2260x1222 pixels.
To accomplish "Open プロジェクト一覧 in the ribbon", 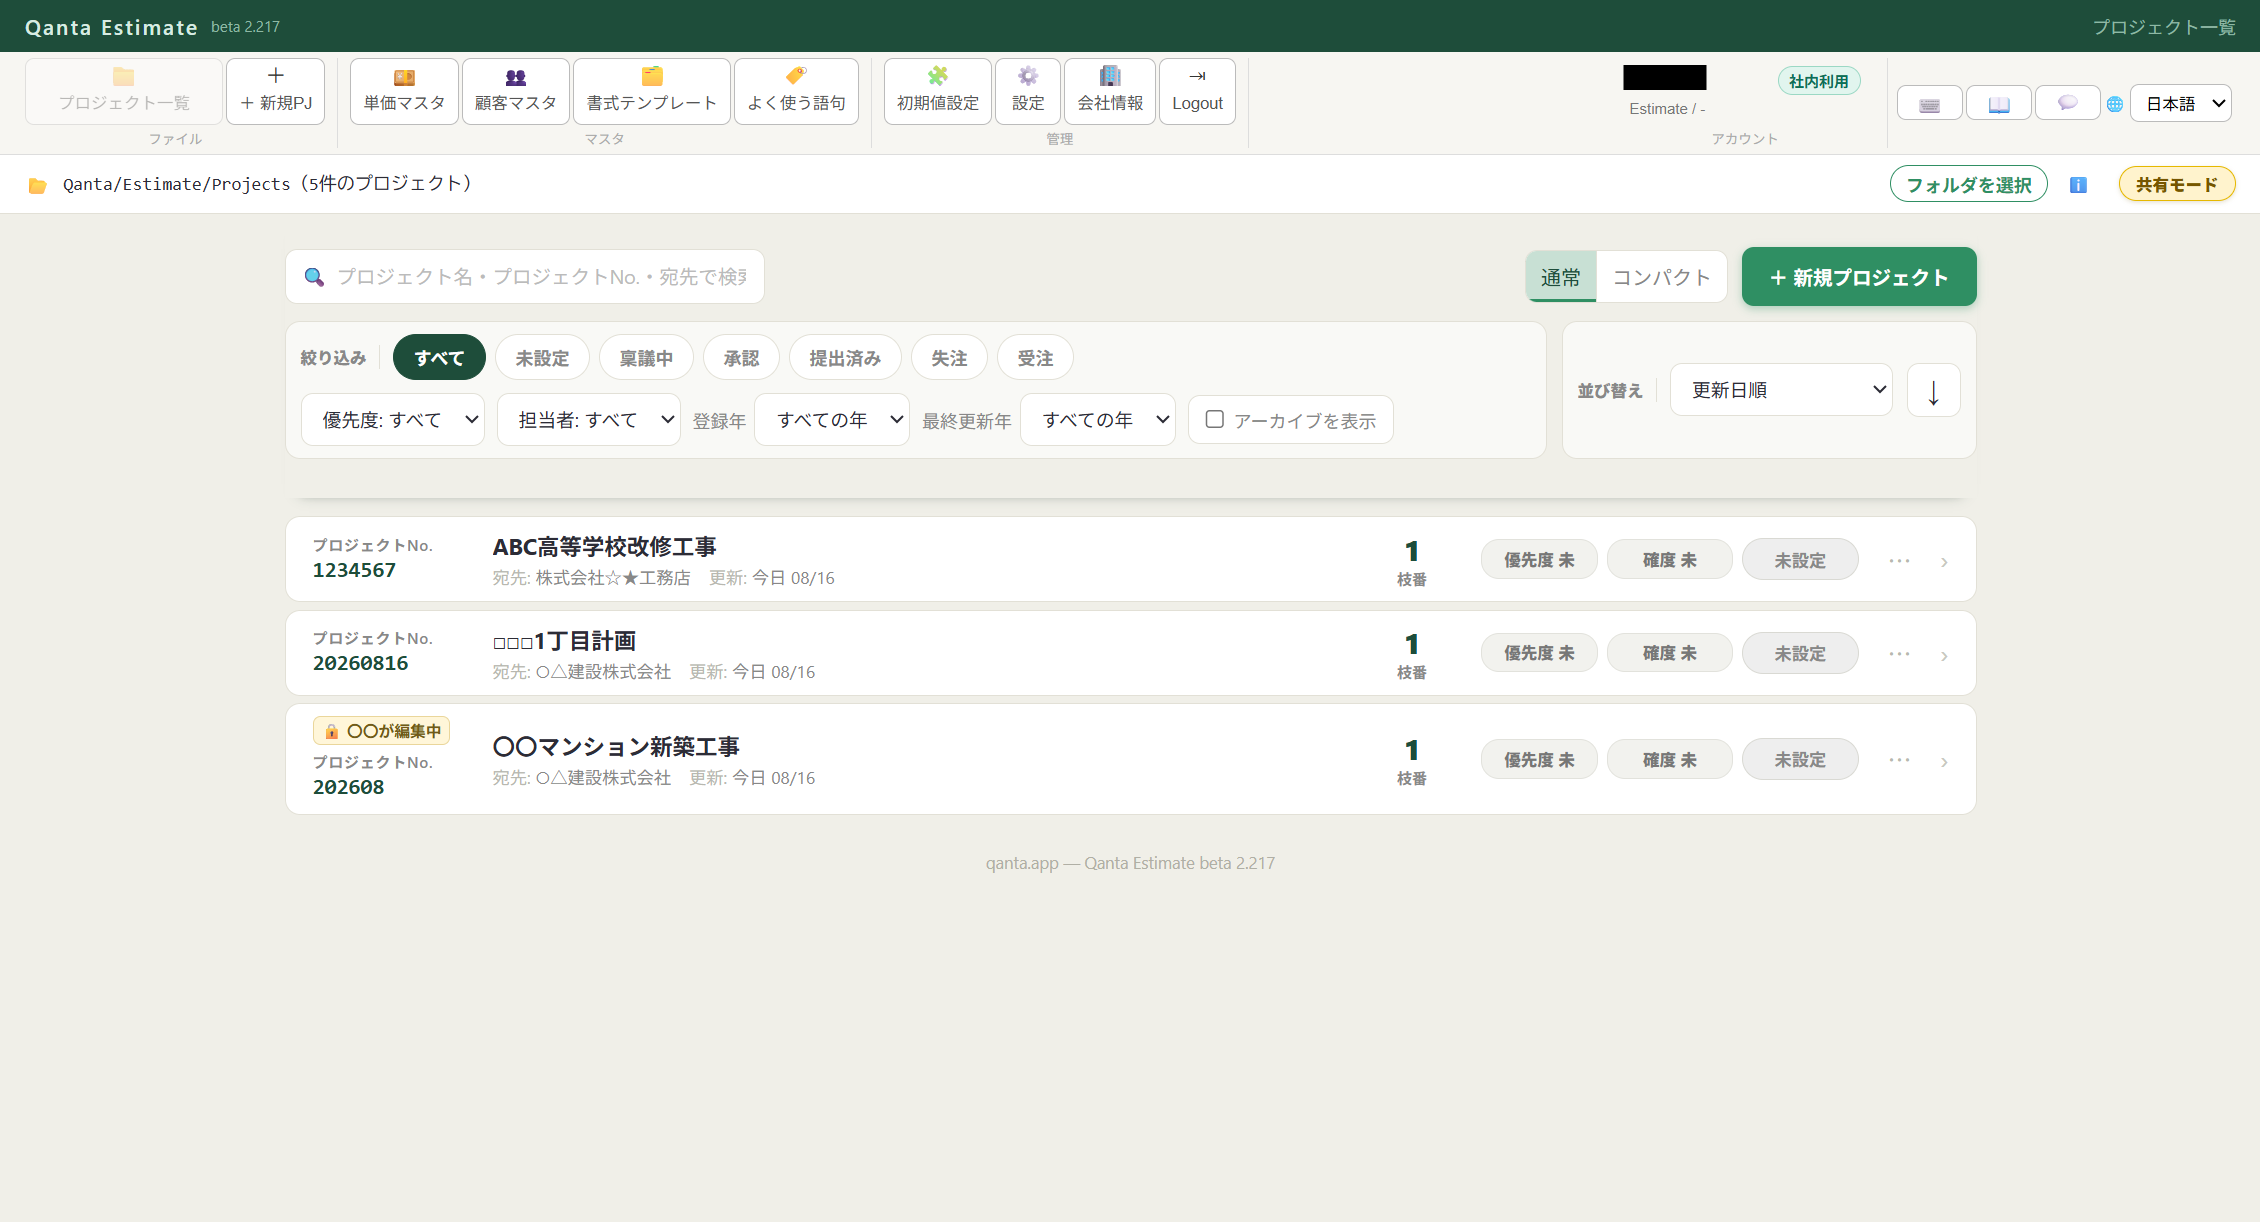I will [124, 91].
